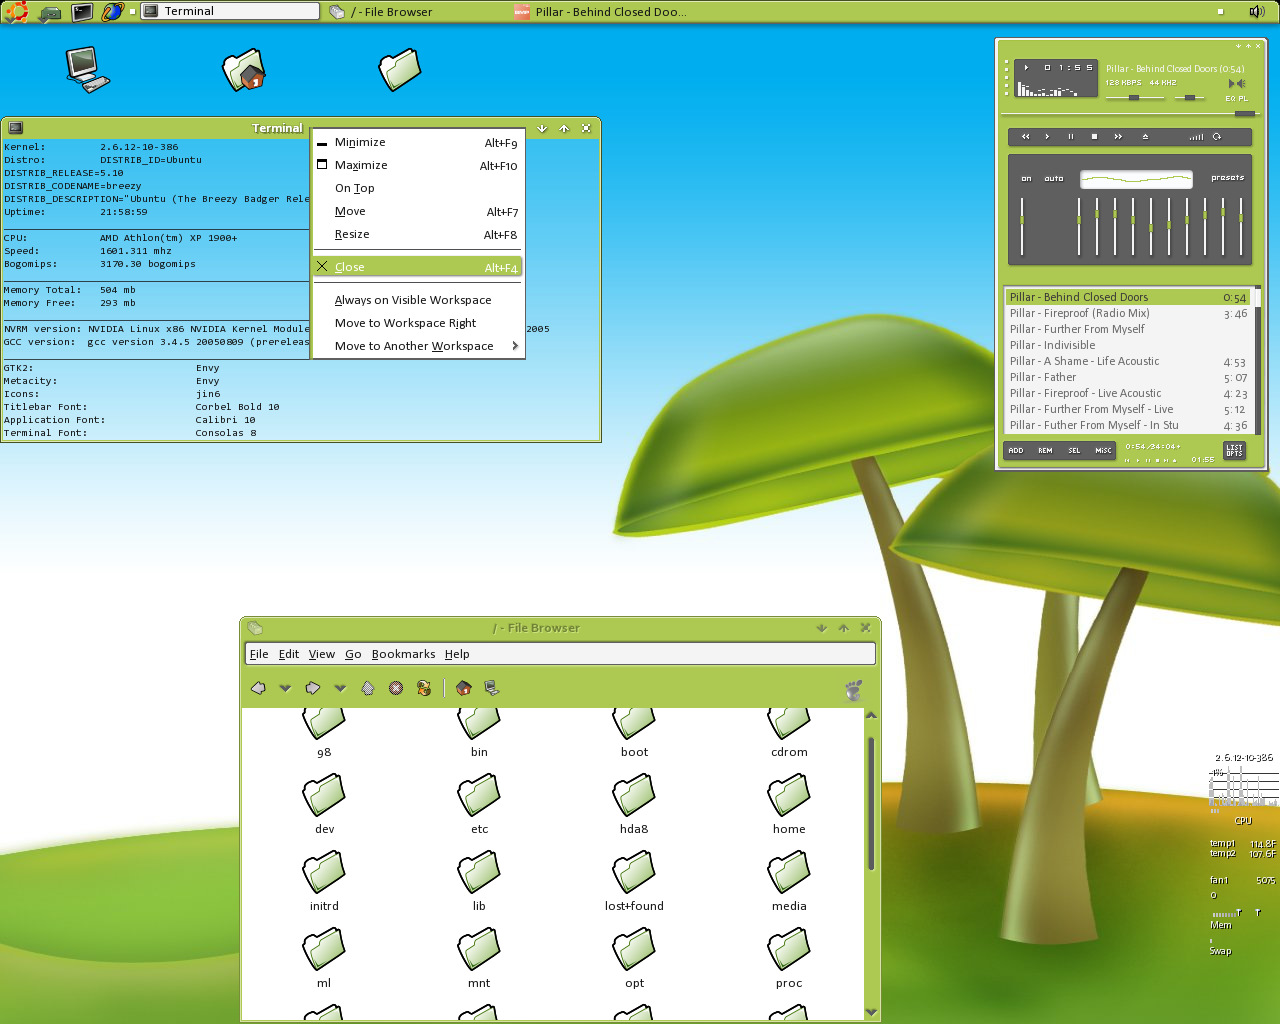Adjust the music player volume slider
1280x1024 pixels.
(x=1135, y=97)
